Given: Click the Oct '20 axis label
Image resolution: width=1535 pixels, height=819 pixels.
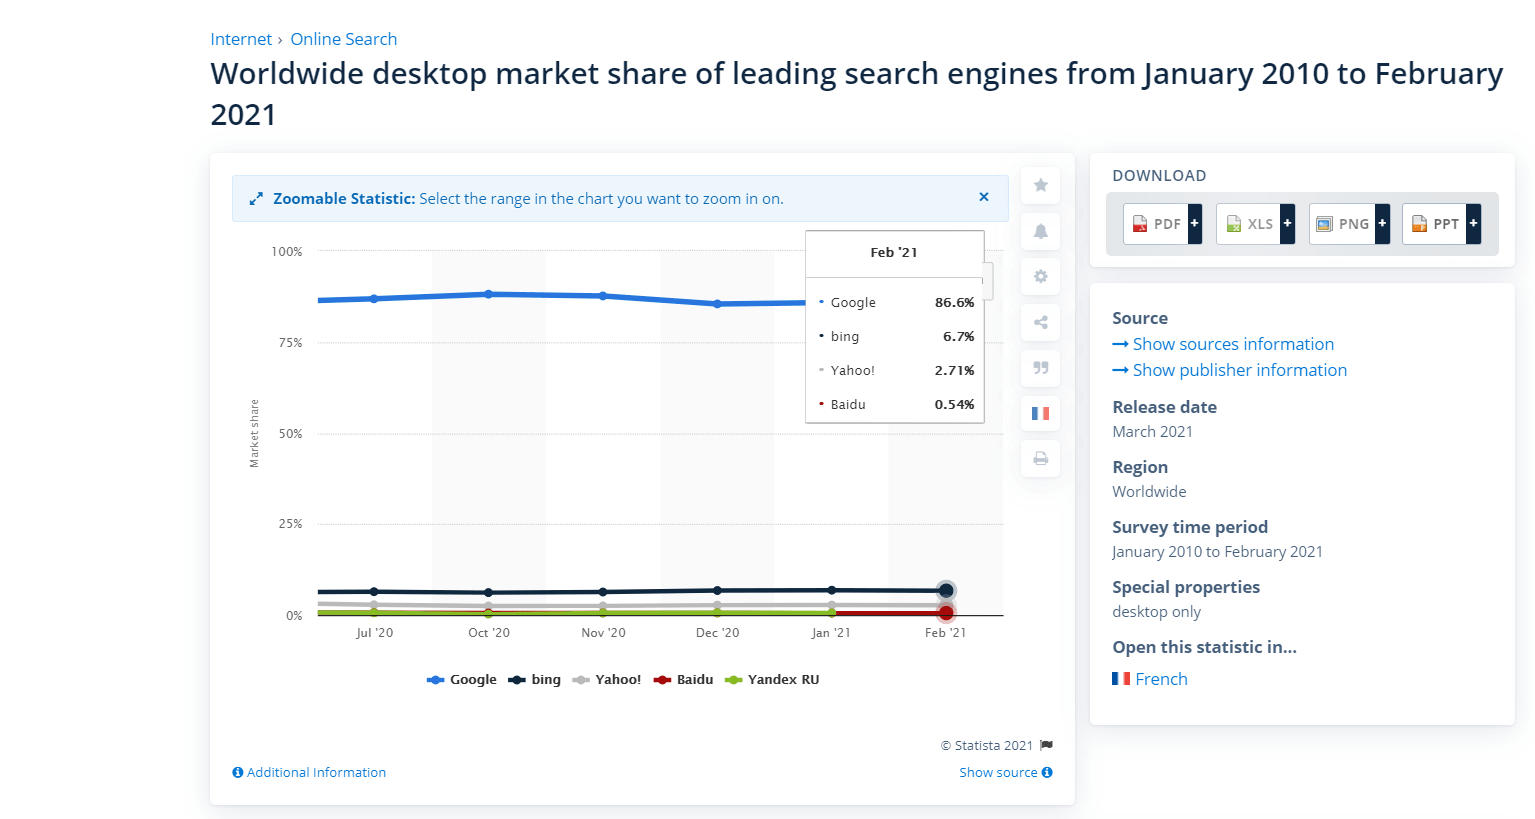Looking at the screenshot, I should [489, 633].
